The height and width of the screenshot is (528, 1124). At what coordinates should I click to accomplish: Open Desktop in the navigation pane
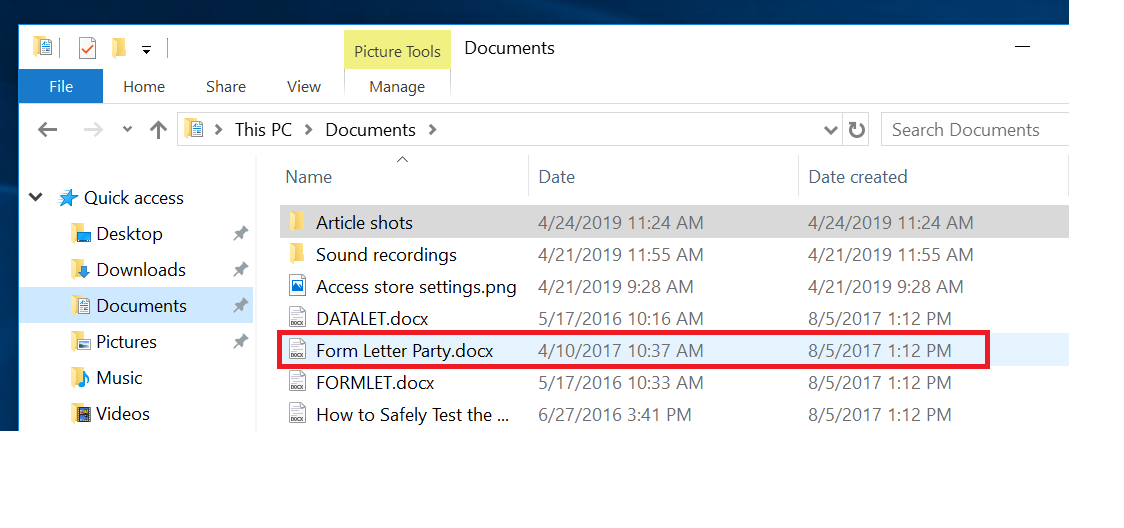129,234
